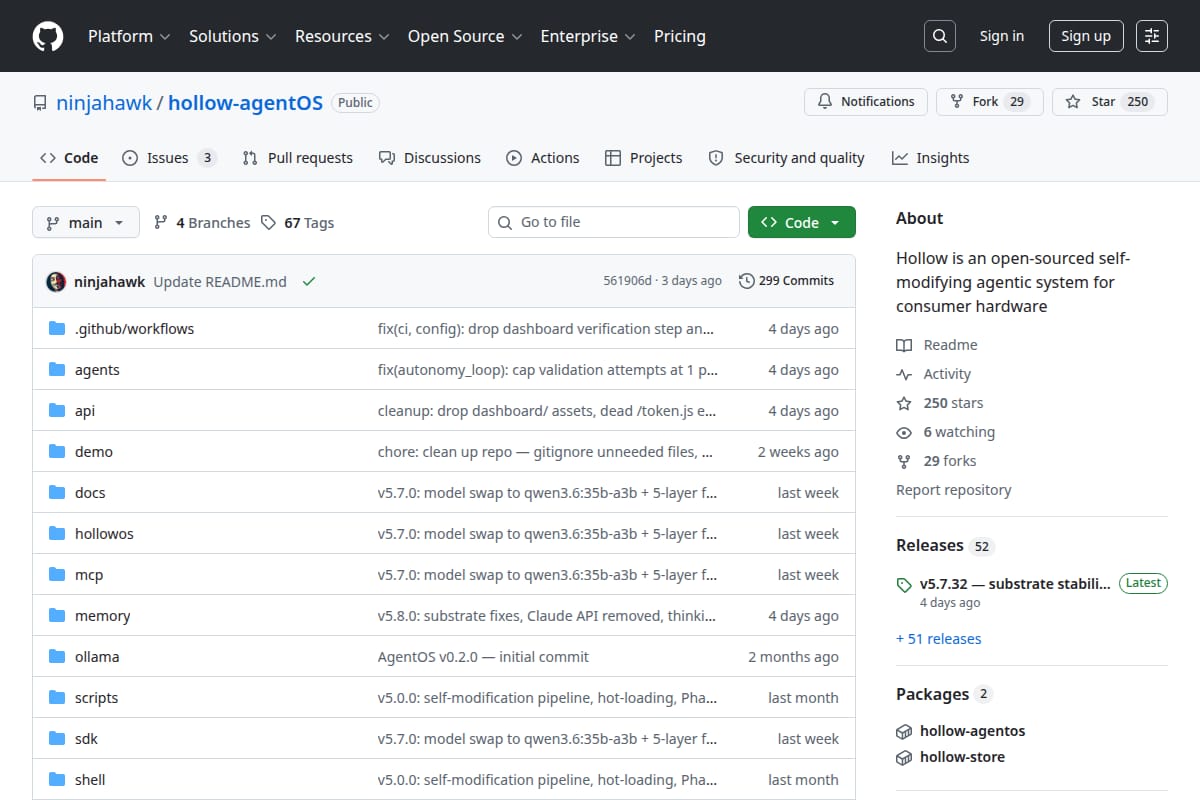
Task: Click the api folder icon
Action: point(57,411)
